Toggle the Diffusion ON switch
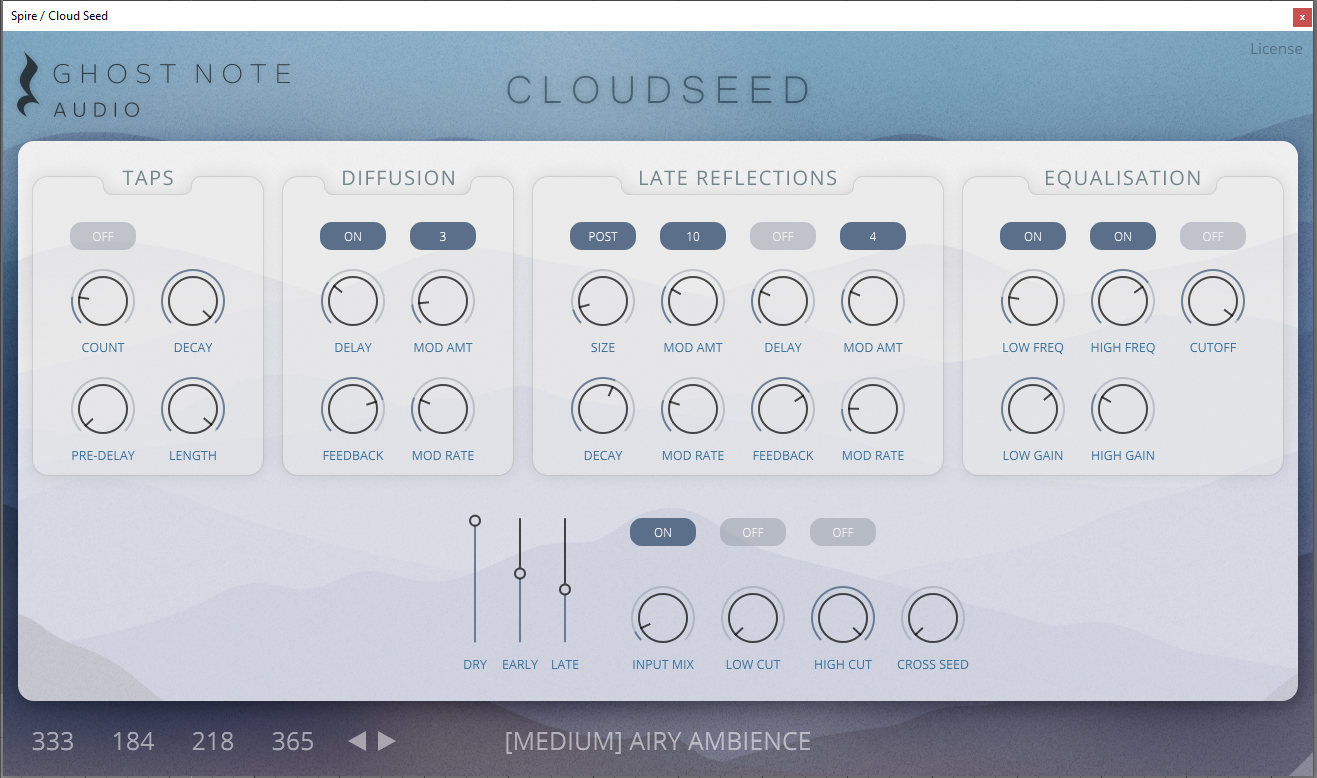 353,236
